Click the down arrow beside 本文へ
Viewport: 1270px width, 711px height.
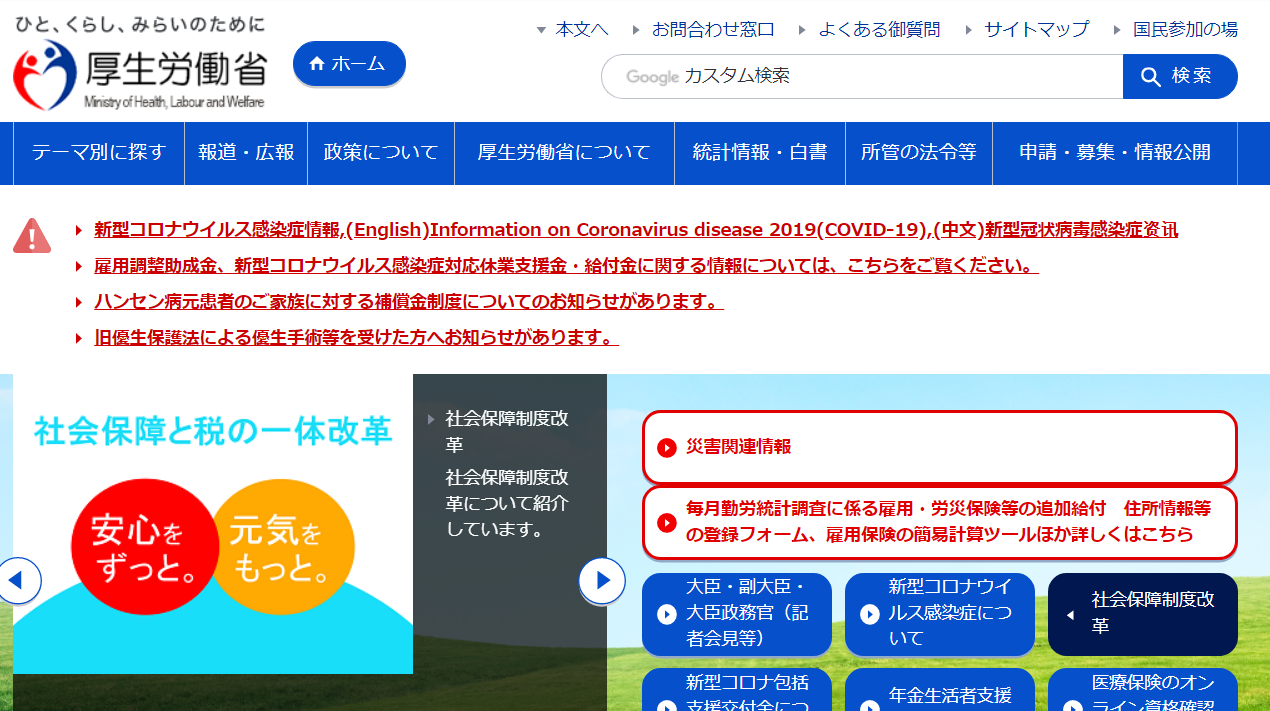(541, 30)
